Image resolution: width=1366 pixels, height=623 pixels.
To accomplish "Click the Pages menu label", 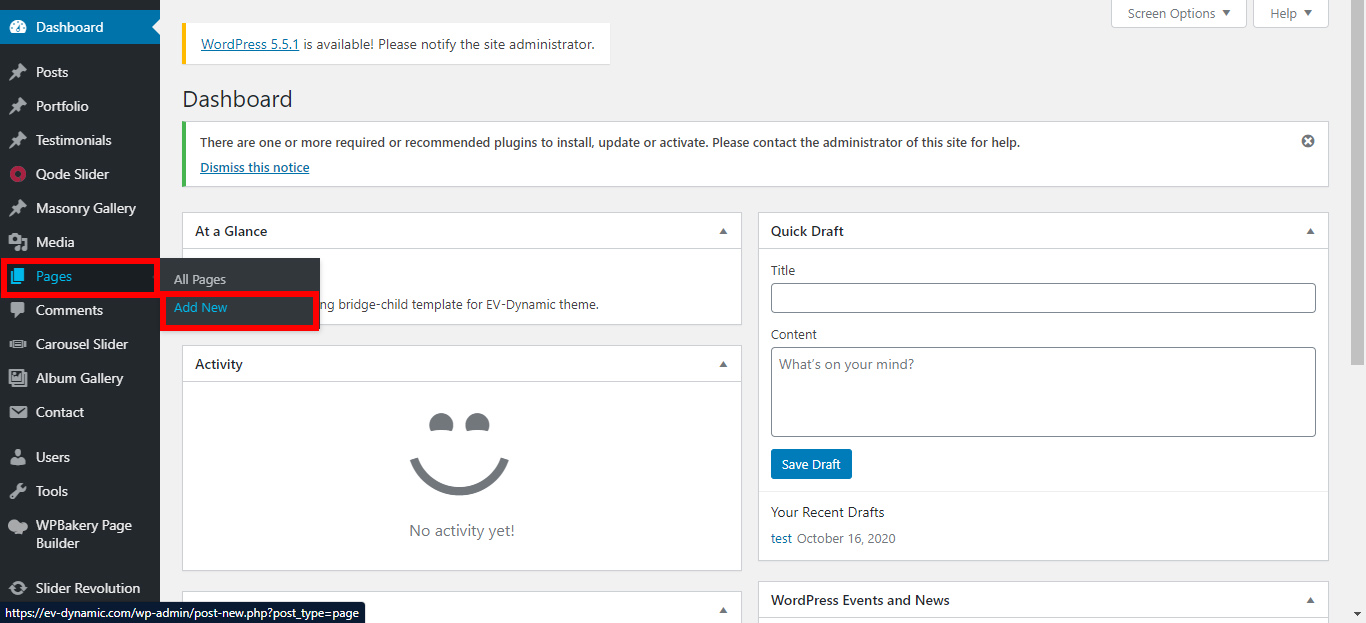I will click(54, 276).
